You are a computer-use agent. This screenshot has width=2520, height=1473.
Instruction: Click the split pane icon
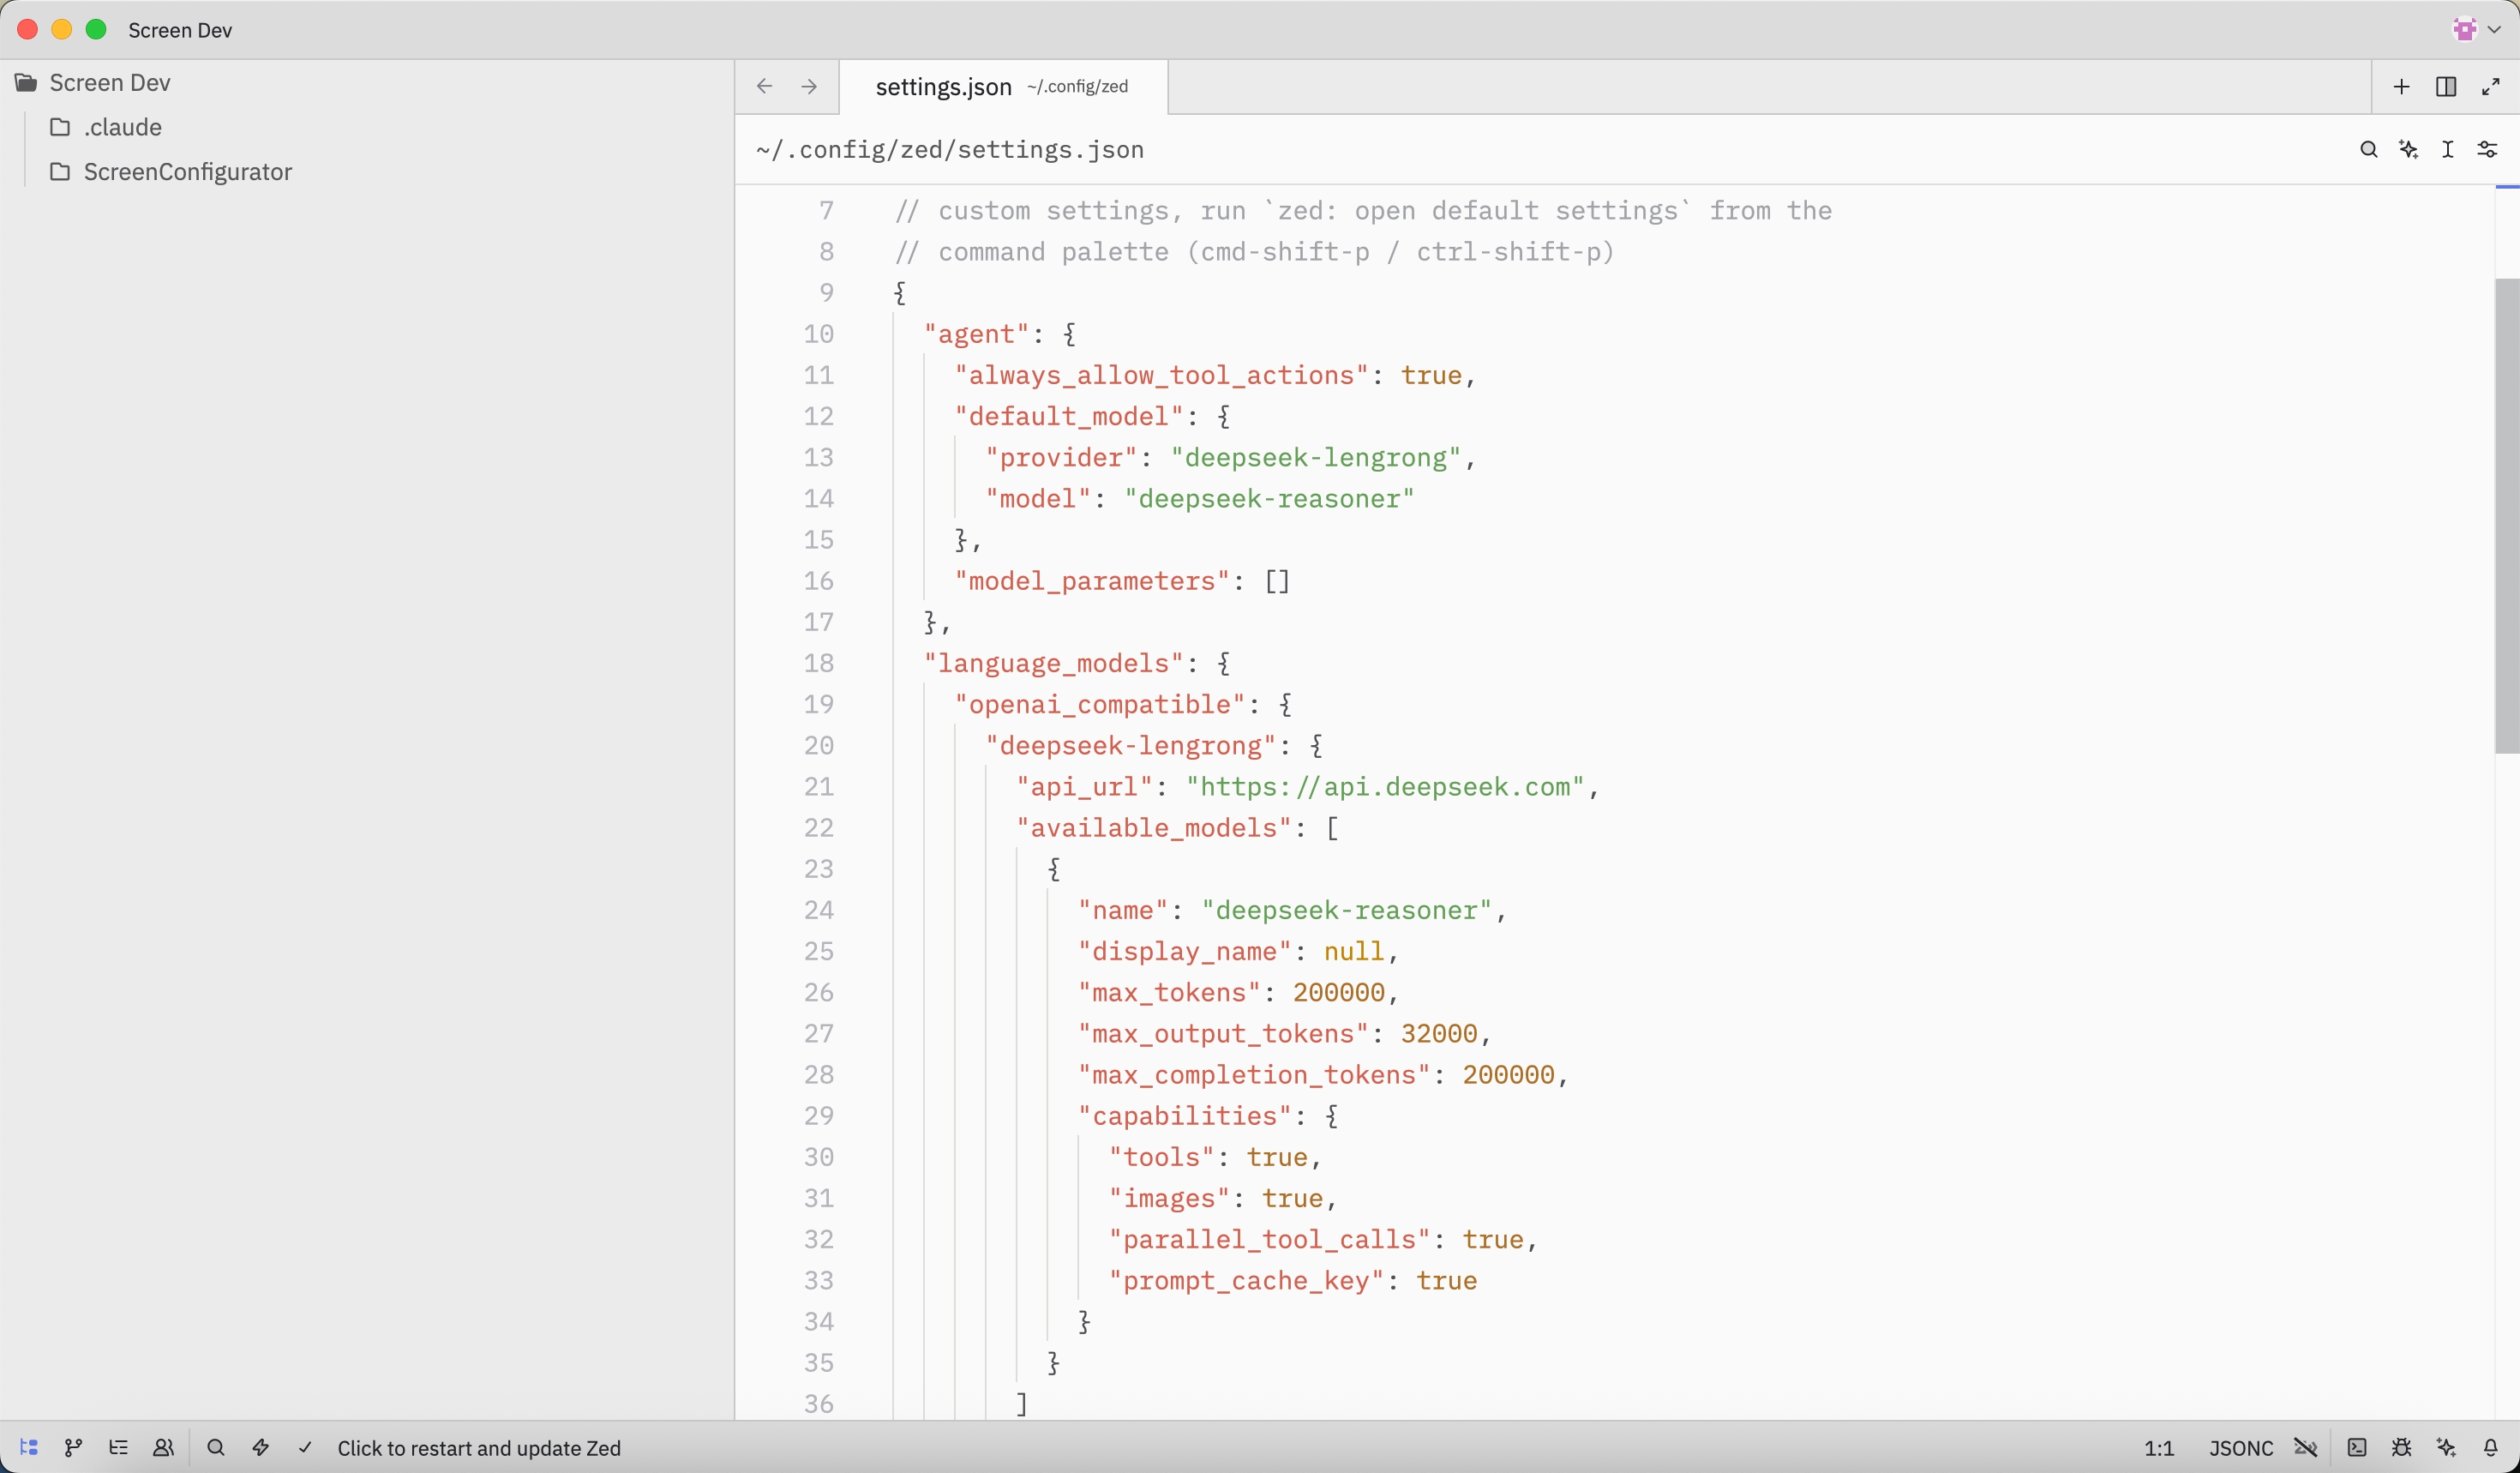pyautogui.click(x=2446, y=87)
